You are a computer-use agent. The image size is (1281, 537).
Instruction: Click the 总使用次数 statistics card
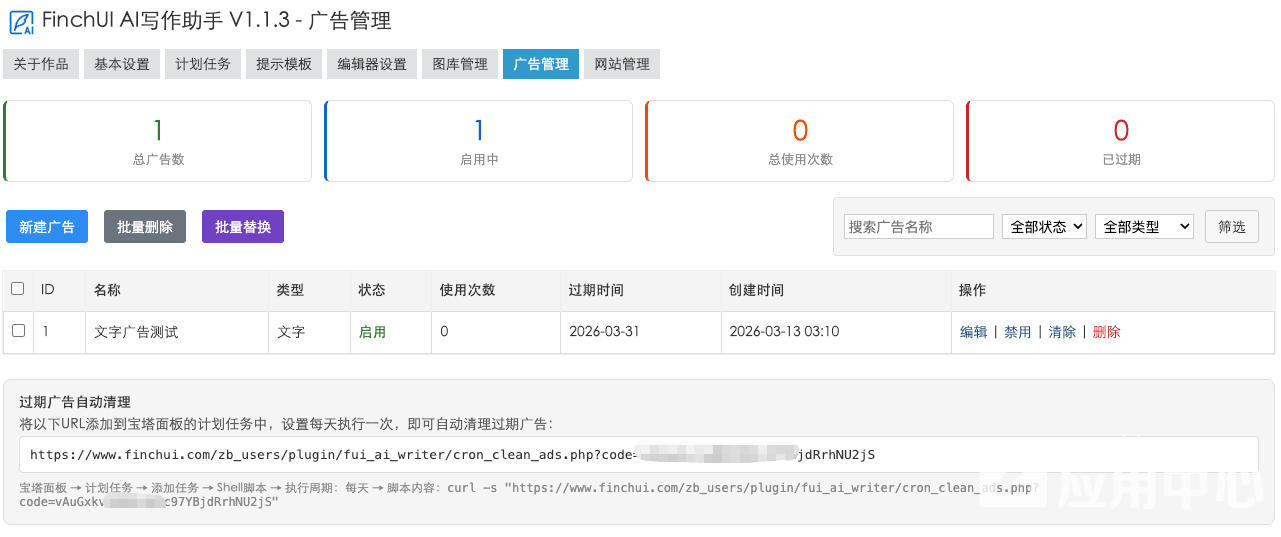[x=800, y=141]
